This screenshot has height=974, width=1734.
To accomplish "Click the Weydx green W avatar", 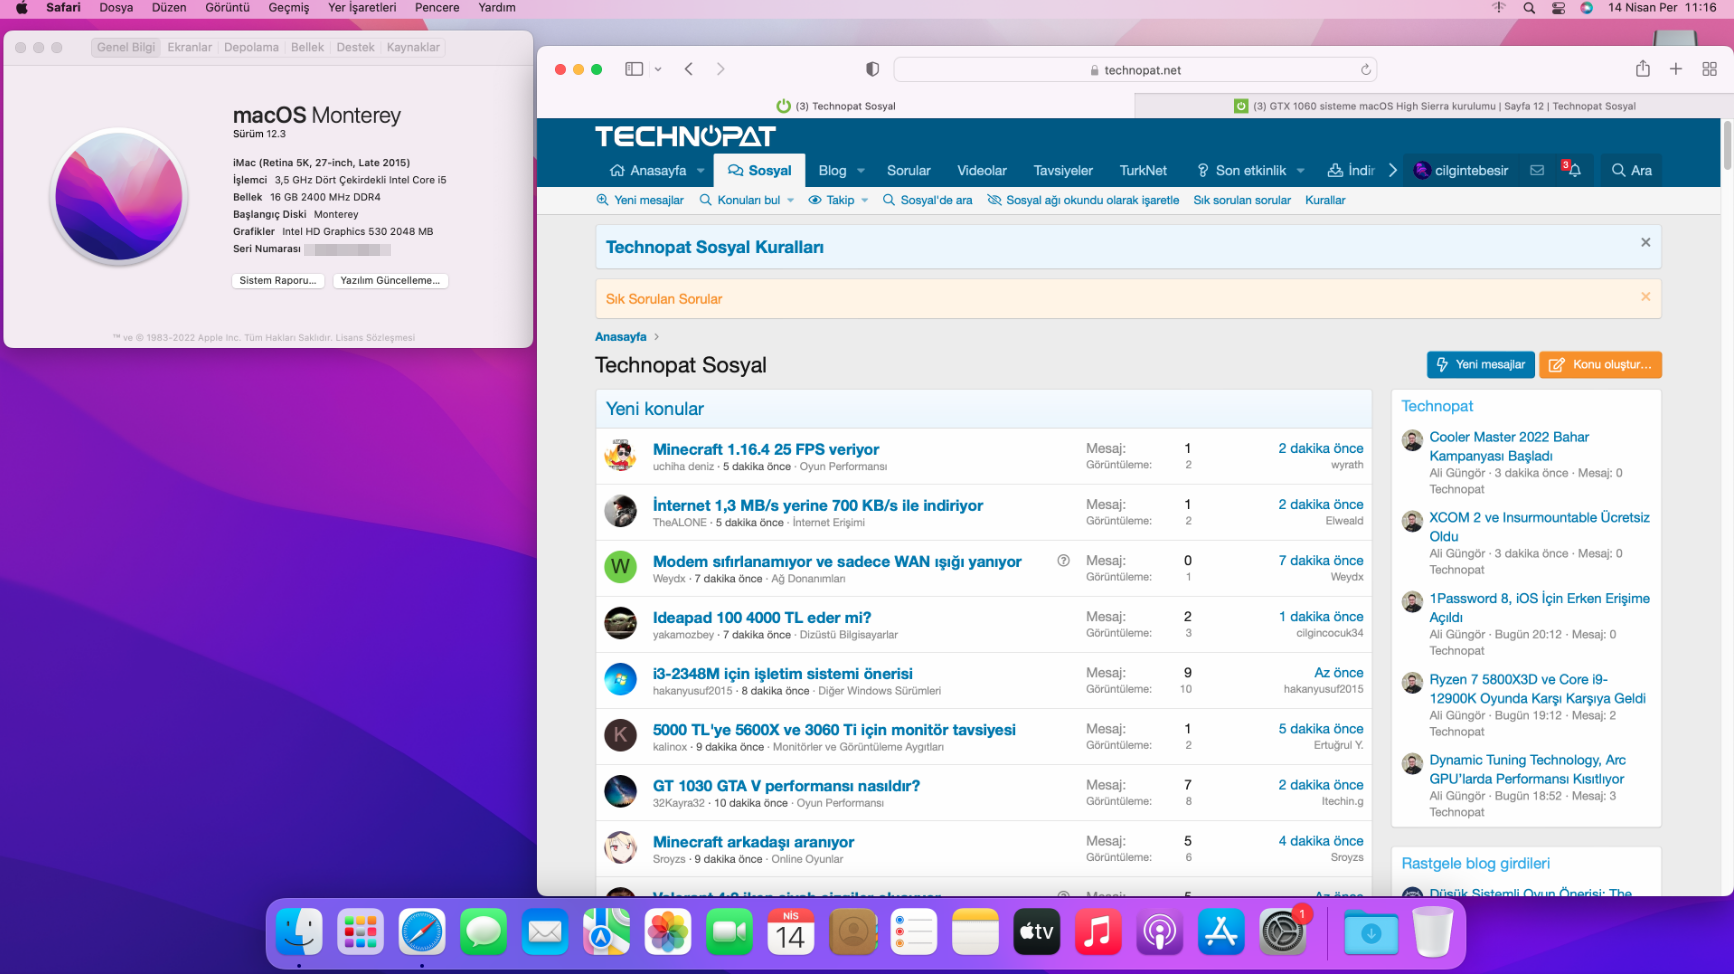I will (620, 566).
